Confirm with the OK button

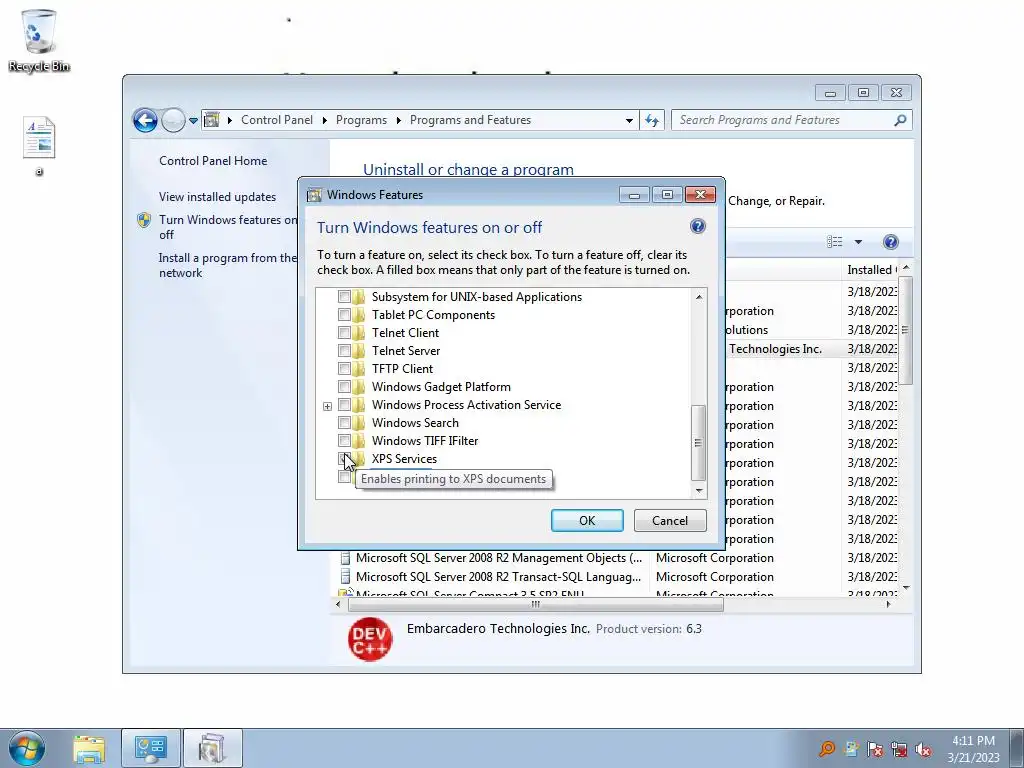[x=587, y=520]
